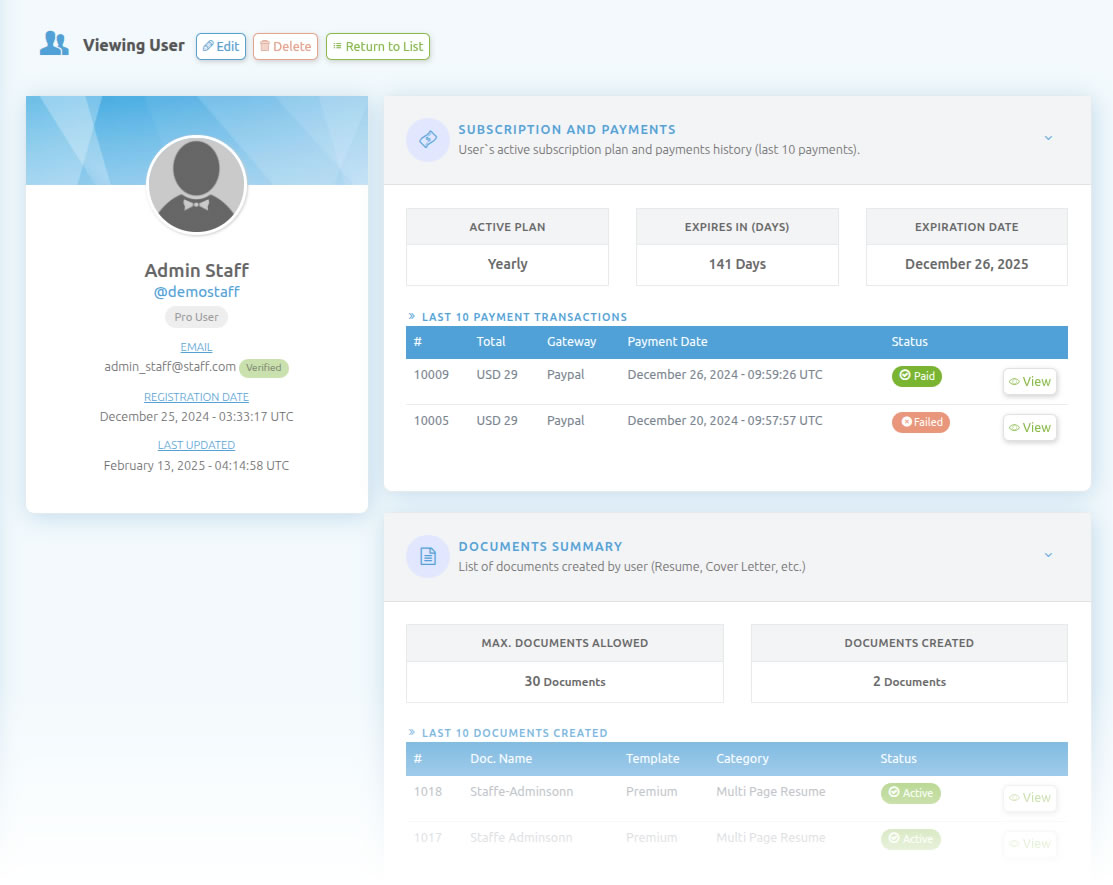Click the Gateway column header

tap(571, 341)
